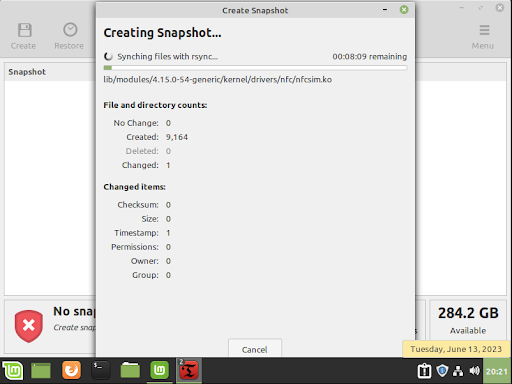Open the file manager folder icon
This screenshot has height=384, width=512.
pos(130,370)
